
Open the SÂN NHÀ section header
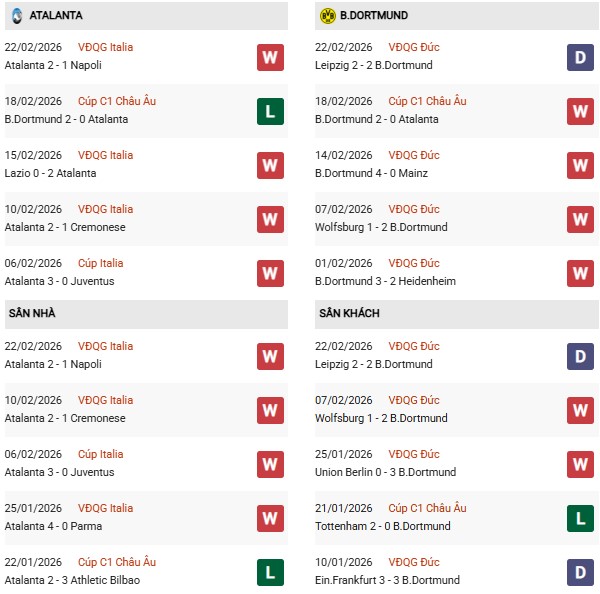(33, 314)
